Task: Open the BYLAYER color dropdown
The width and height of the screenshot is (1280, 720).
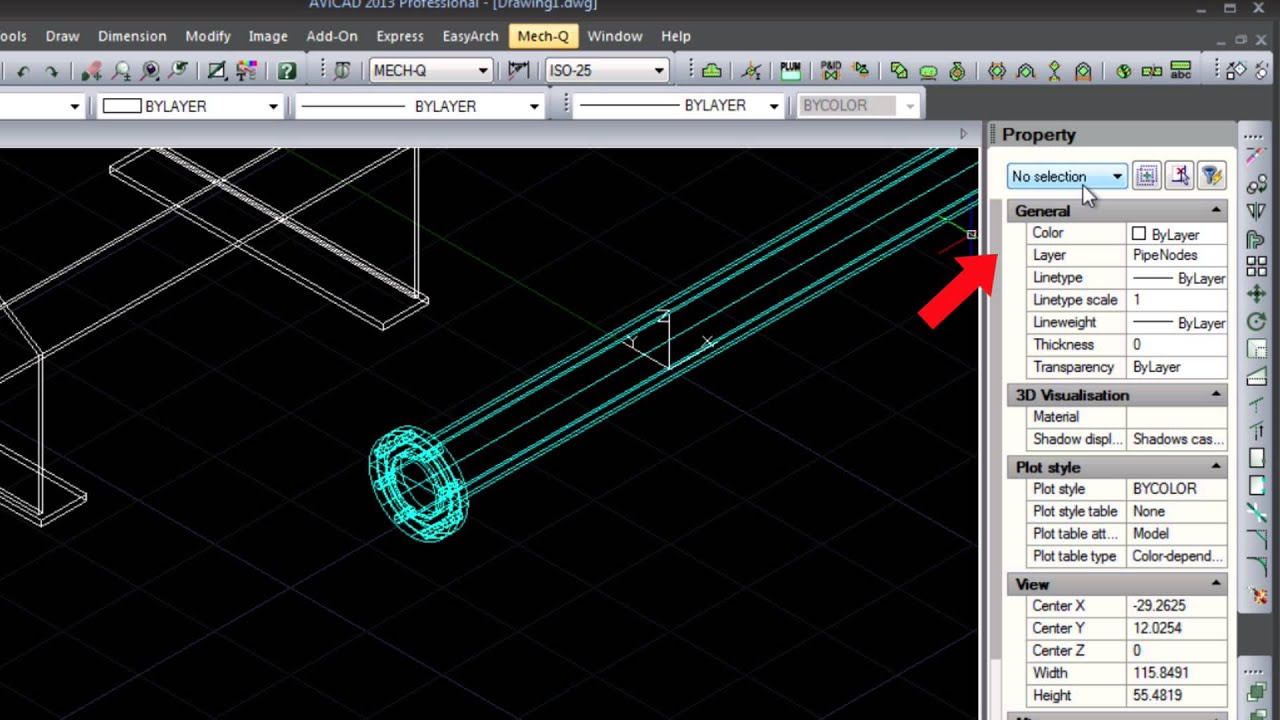Action: pos(273,106)
